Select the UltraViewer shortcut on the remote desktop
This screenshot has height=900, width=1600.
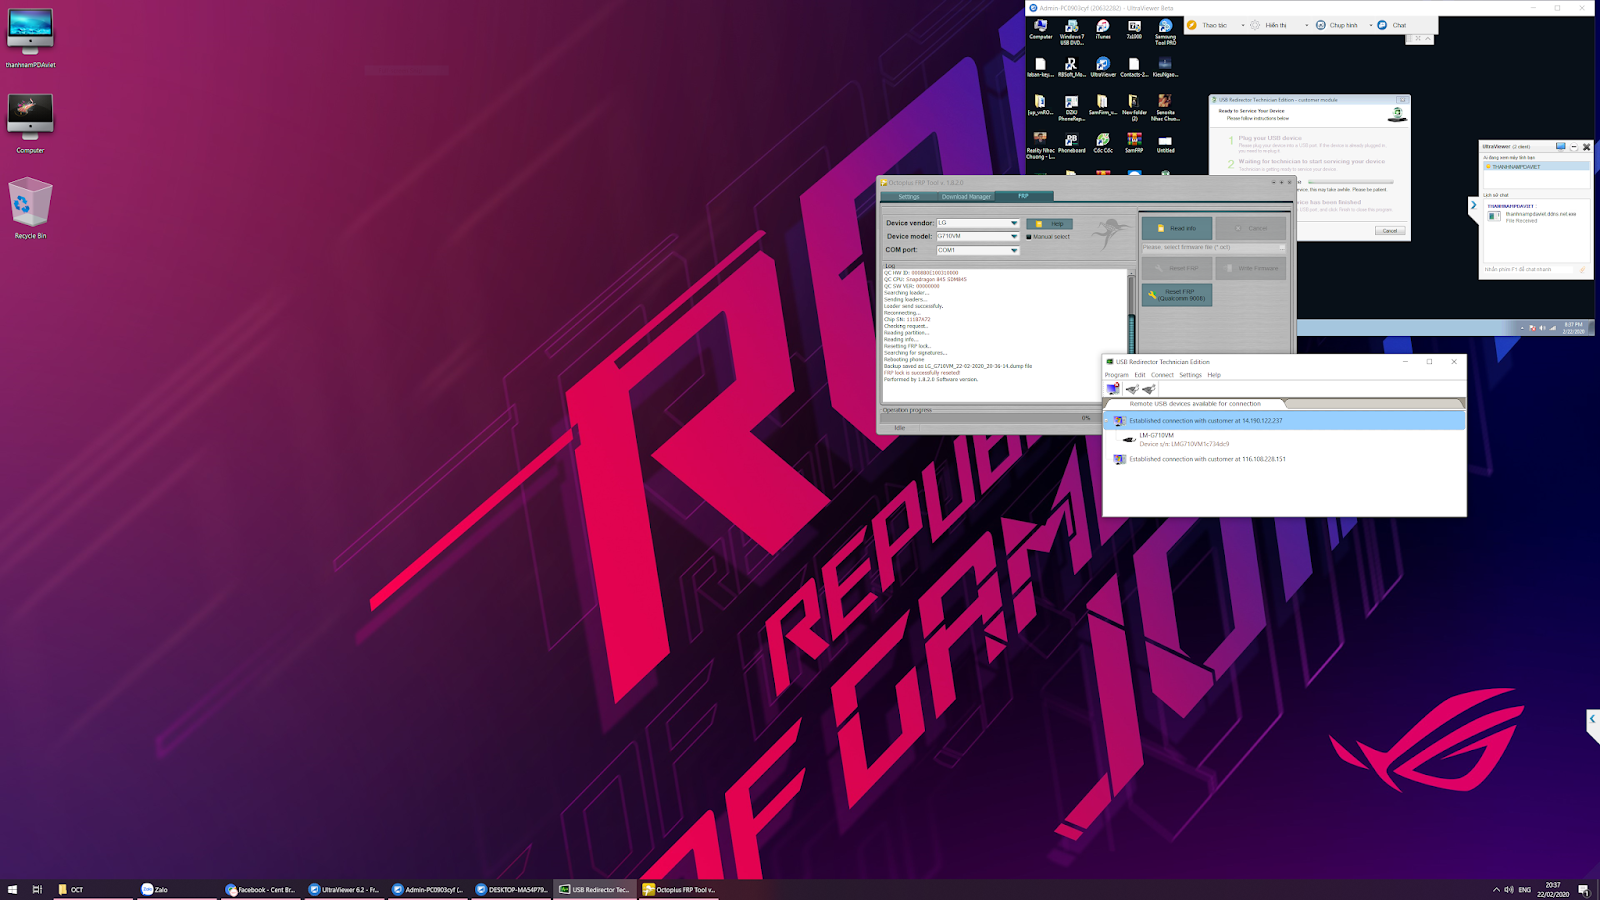1103,68
